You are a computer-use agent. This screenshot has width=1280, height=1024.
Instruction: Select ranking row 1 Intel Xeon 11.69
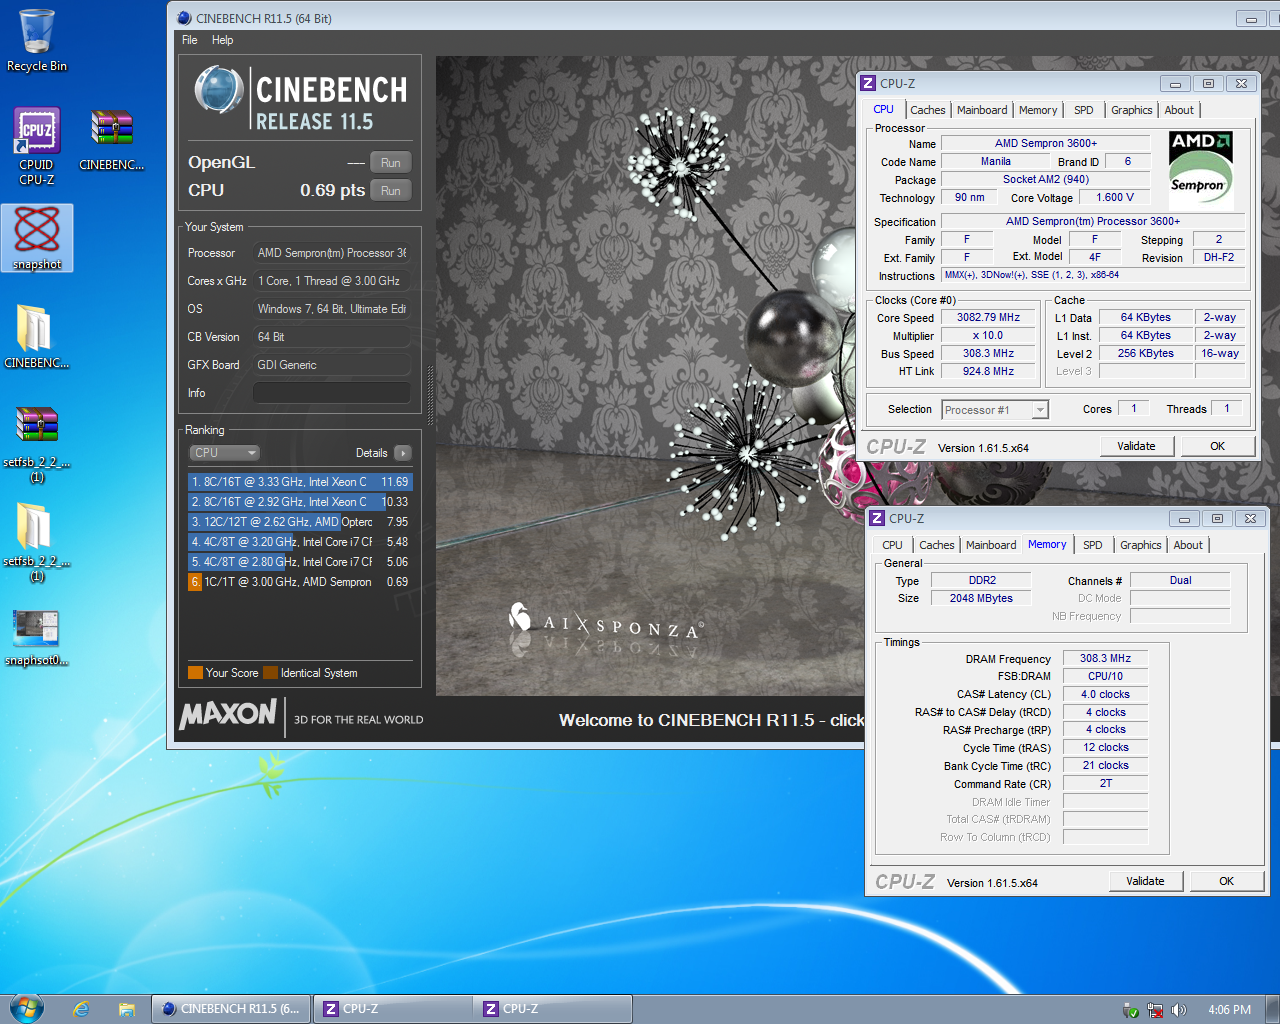(x=300, y=482)
